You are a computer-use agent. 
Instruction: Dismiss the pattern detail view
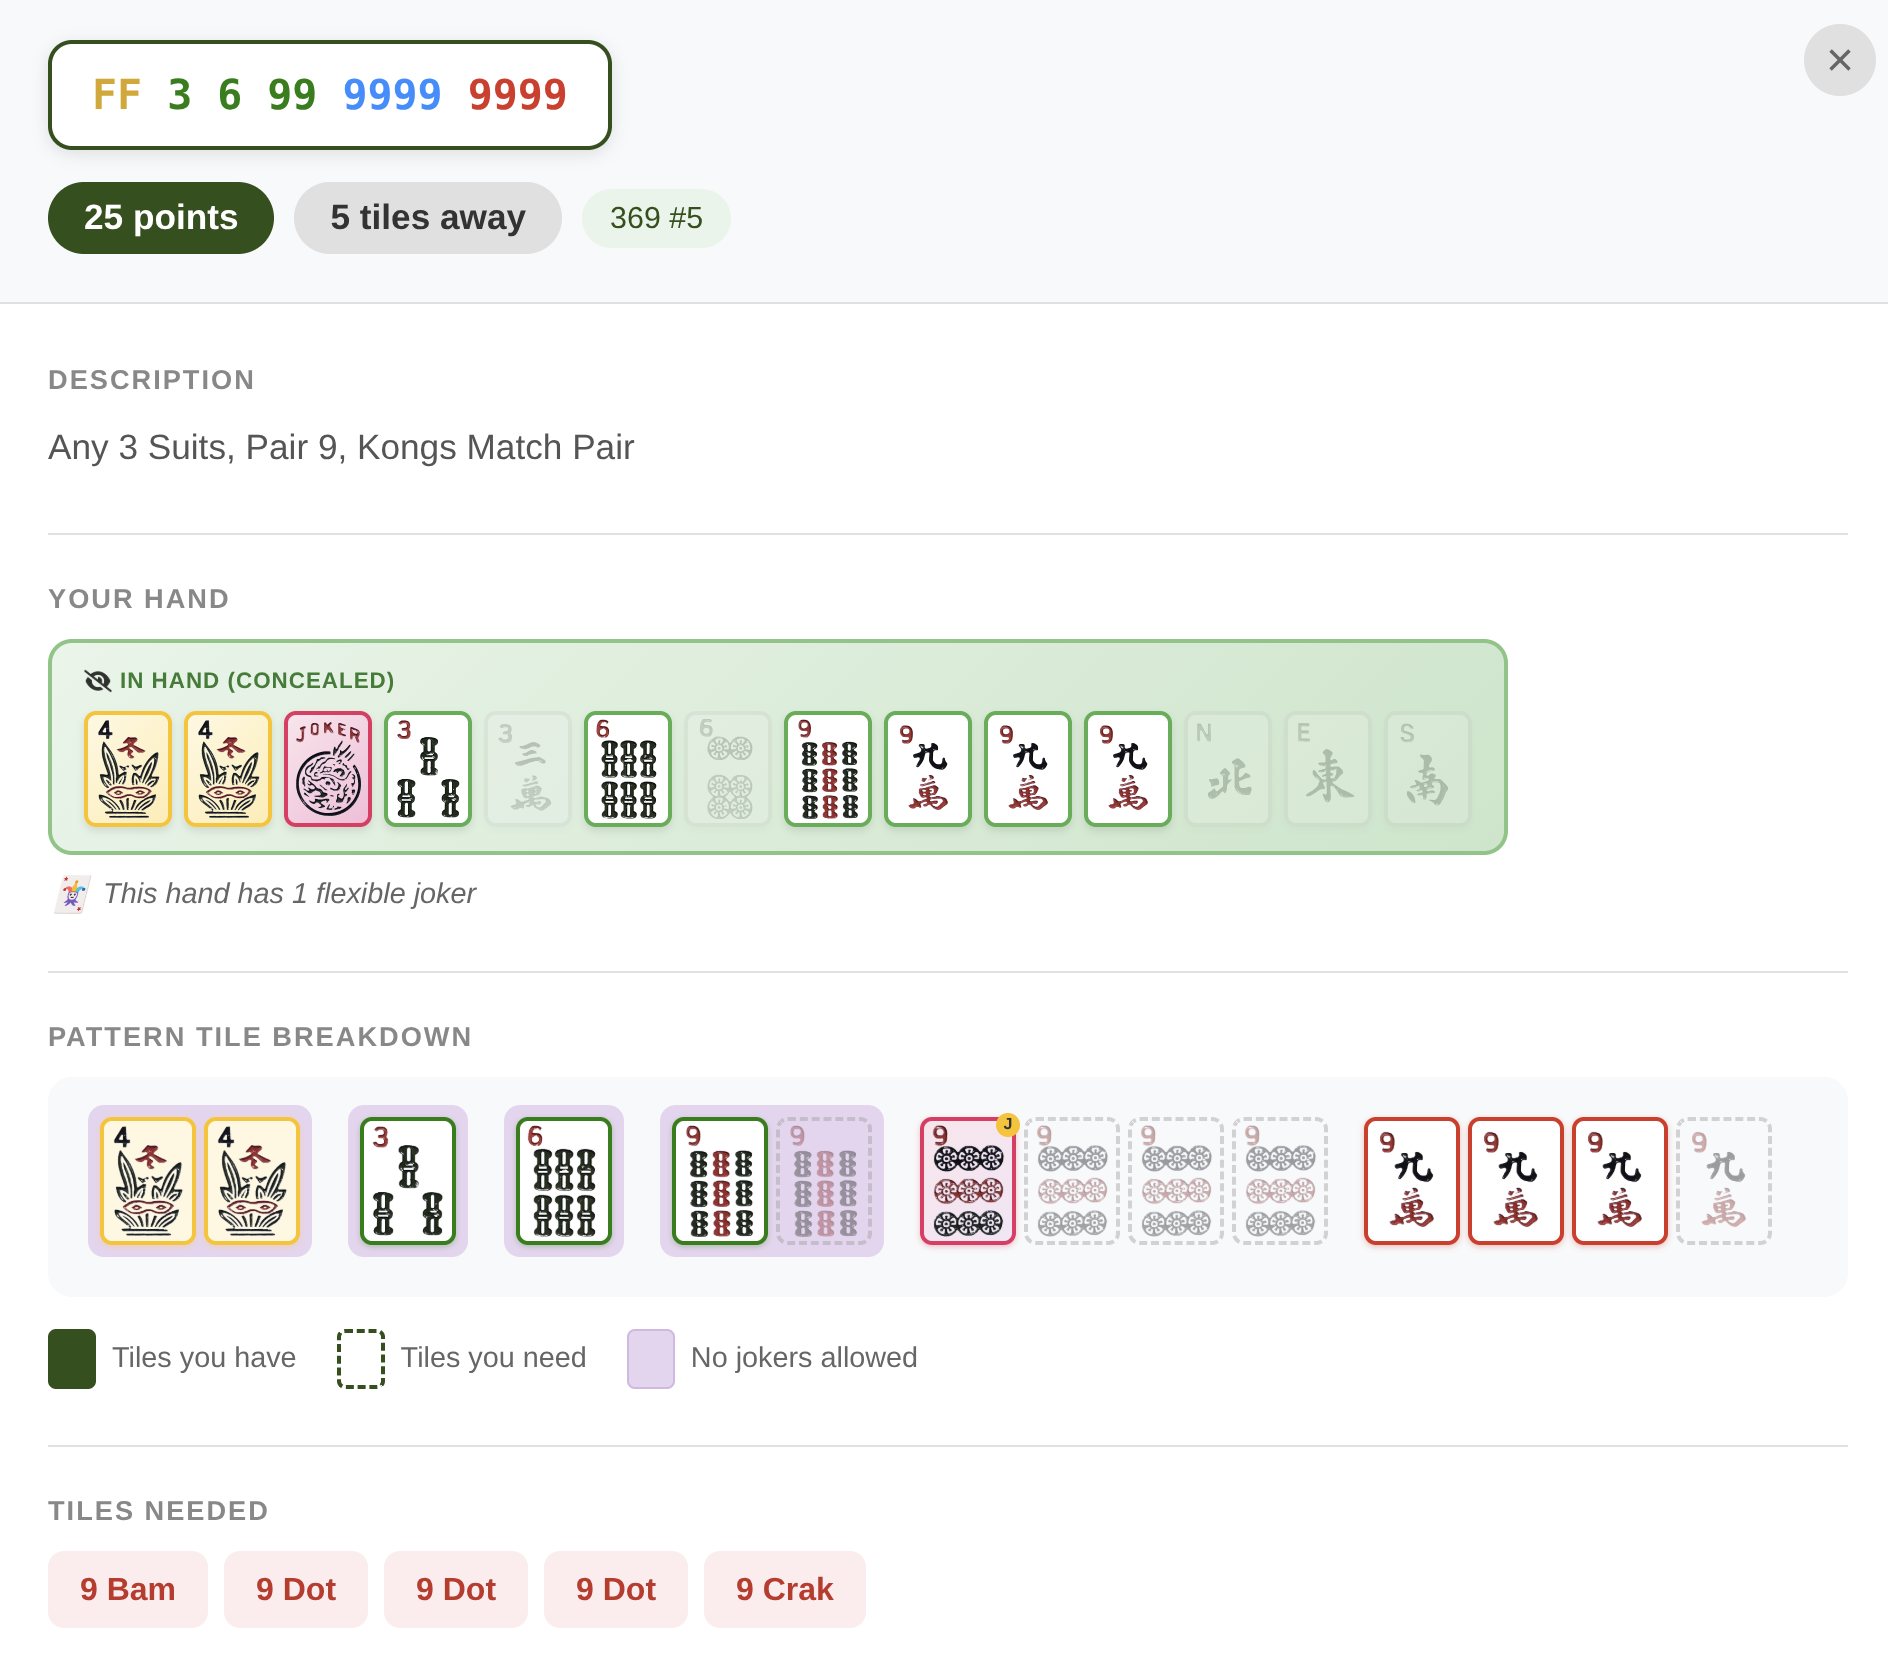[1838, 61]
